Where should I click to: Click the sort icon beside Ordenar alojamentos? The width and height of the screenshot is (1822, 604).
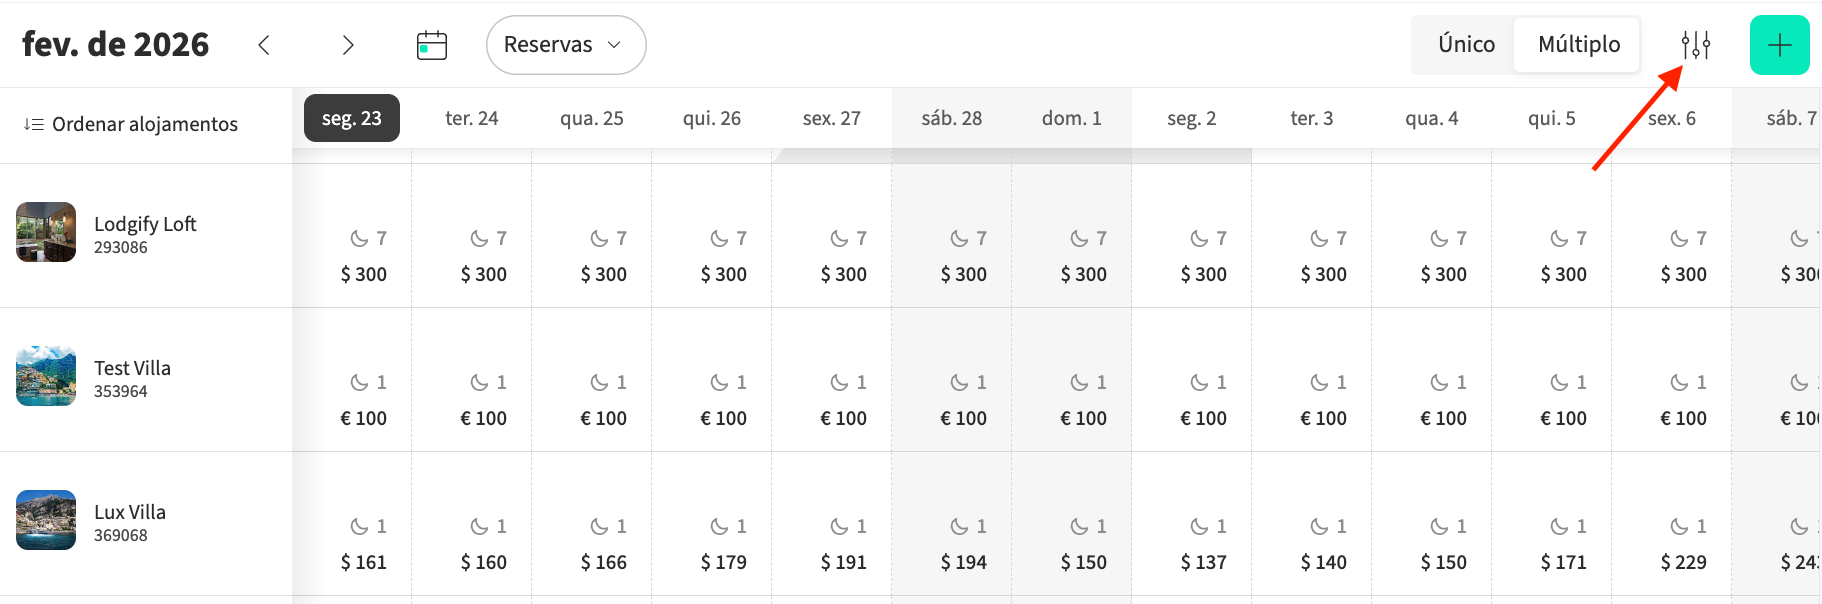[34, 124]
